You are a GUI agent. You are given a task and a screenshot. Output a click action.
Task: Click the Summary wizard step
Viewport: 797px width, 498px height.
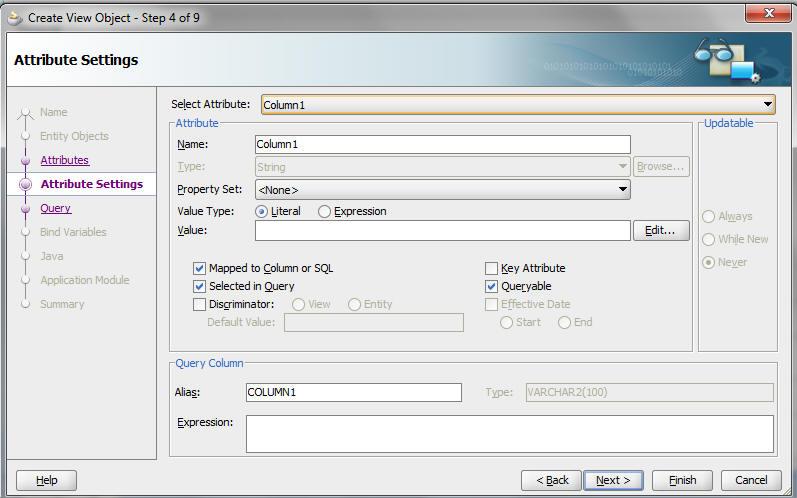(62, 304)
